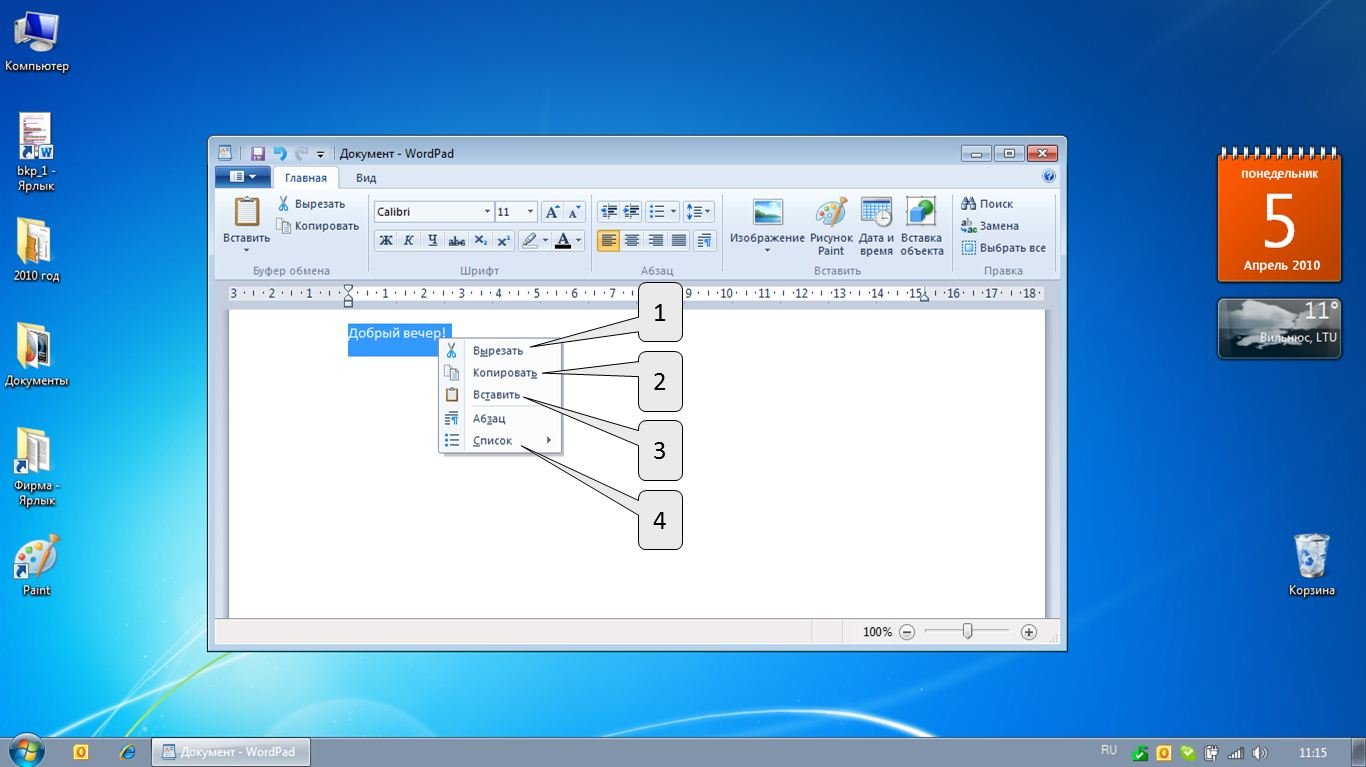Viewport: 1366px width, 767px height.
Task: Expand the font size dropdown
Action: [x=530, y=212]
